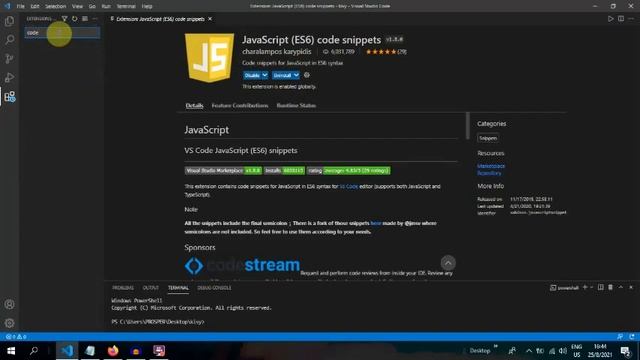This screenshot has width=640, height=360.
Task: Open the Help menu
Action: click(147, 6)
